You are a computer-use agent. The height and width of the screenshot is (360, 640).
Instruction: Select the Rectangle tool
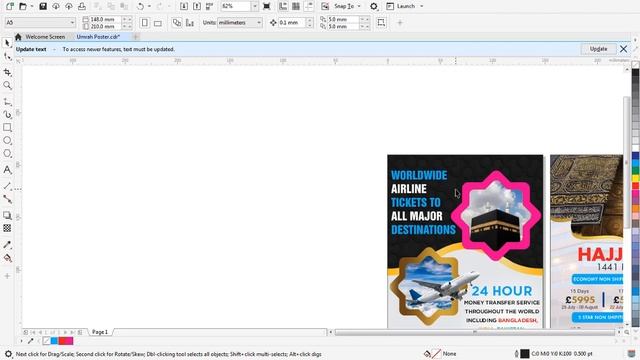tap(7, 127)
